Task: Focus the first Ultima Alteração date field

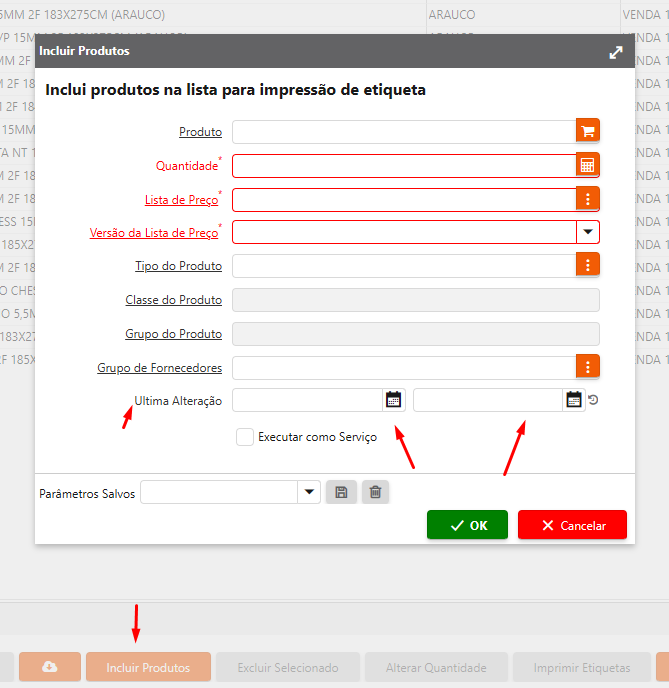Action: click(x=308, y=400)
